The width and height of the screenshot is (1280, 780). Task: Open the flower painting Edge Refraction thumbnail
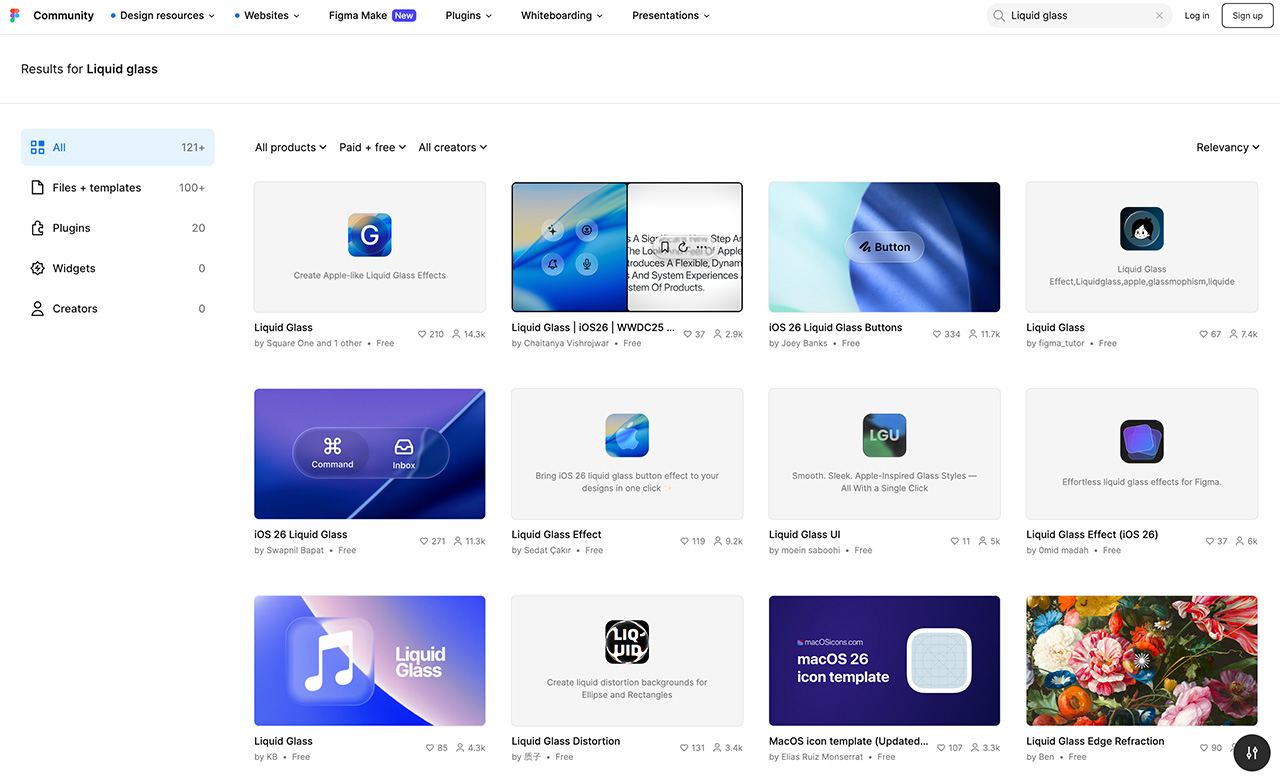tap(1142, 661)
